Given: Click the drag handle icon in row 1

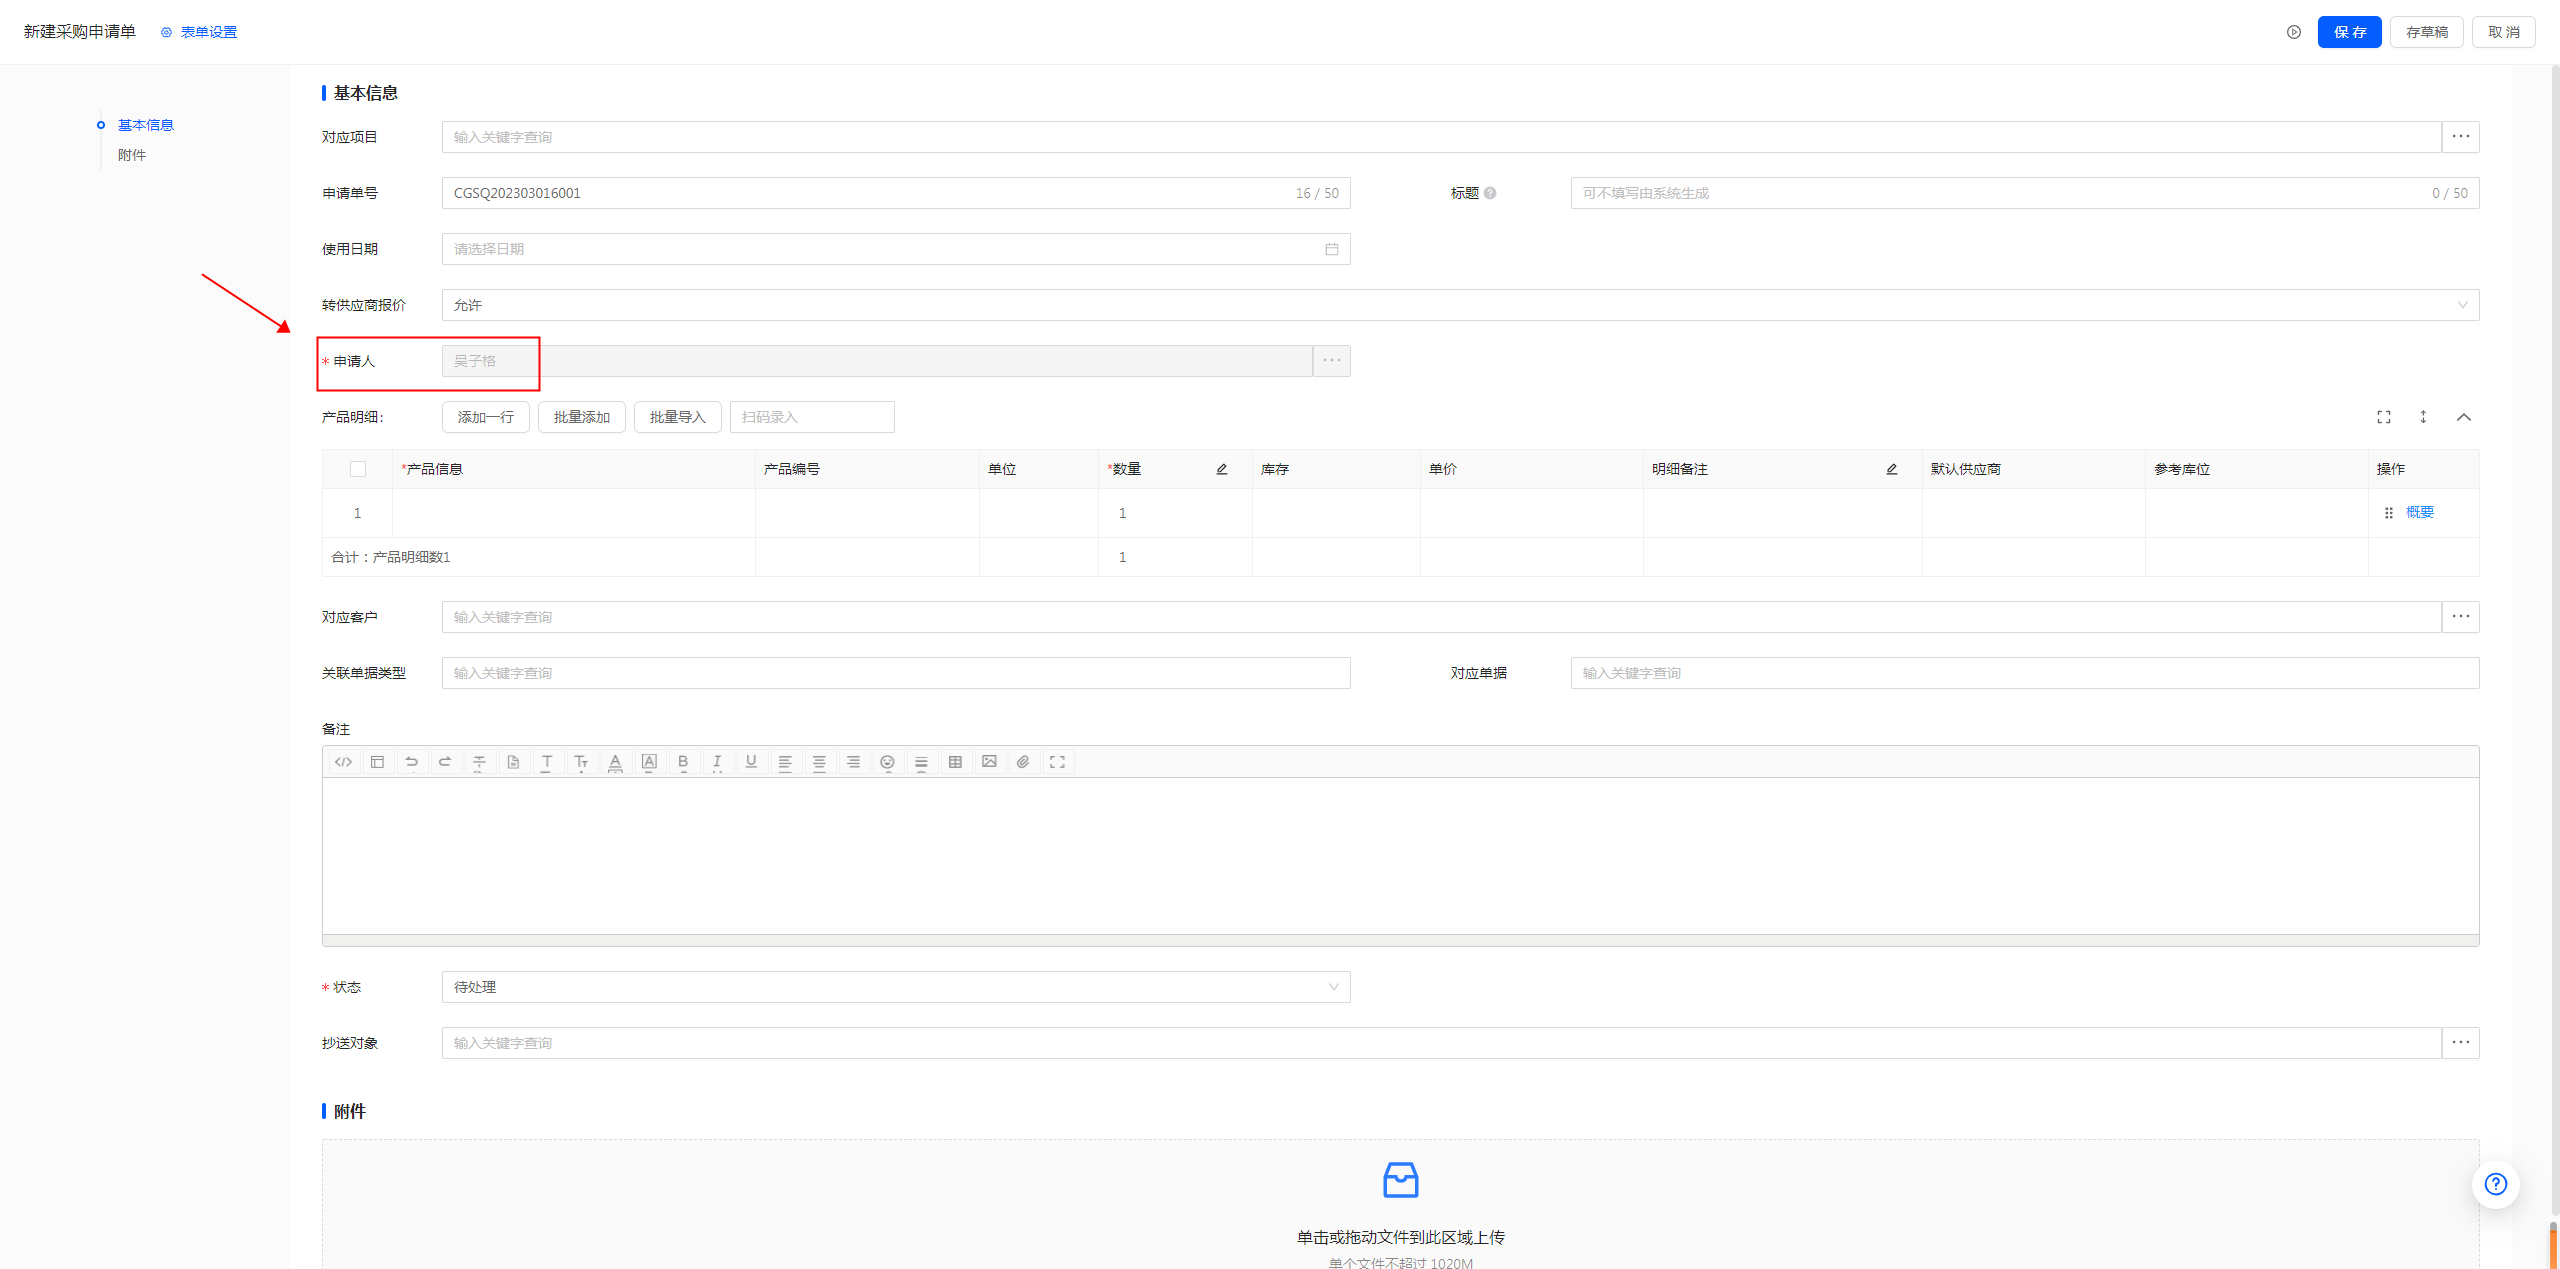Looking at the screenshot, I should point(2389,513).
